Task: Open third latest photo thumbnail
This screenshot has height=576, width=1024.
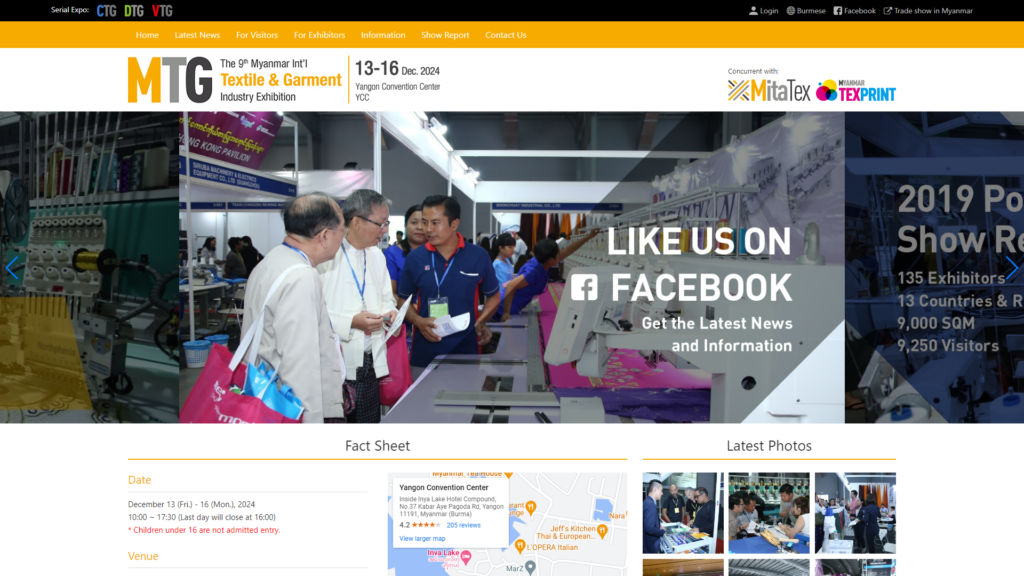Action: [855, 513]
